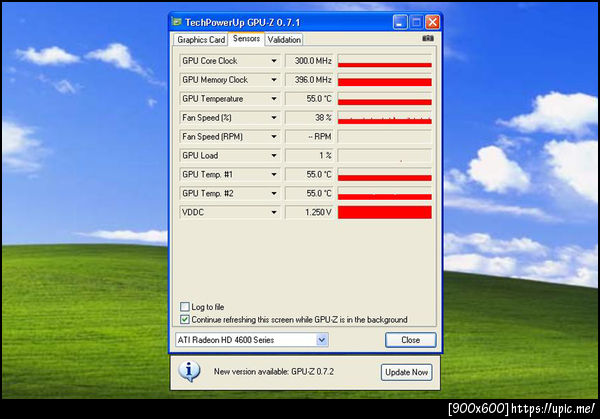The image size is (600, 419).
Task: Click the TechPowerUp GPU-Z 0.7.1 title text
Action: [243, 23]
